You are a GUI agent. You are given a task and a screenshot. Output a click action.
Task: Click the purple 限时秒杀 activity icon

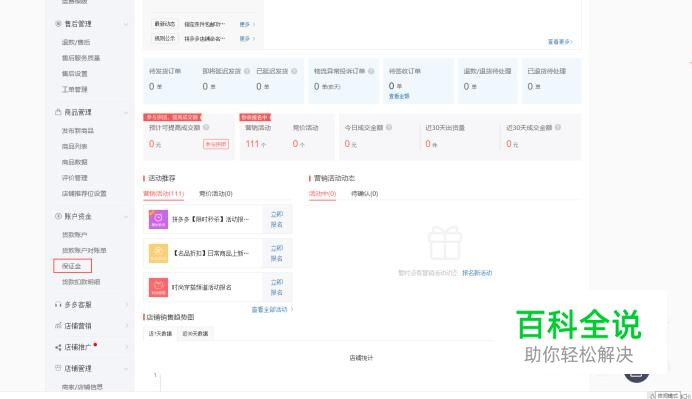(x=158, y=219)
